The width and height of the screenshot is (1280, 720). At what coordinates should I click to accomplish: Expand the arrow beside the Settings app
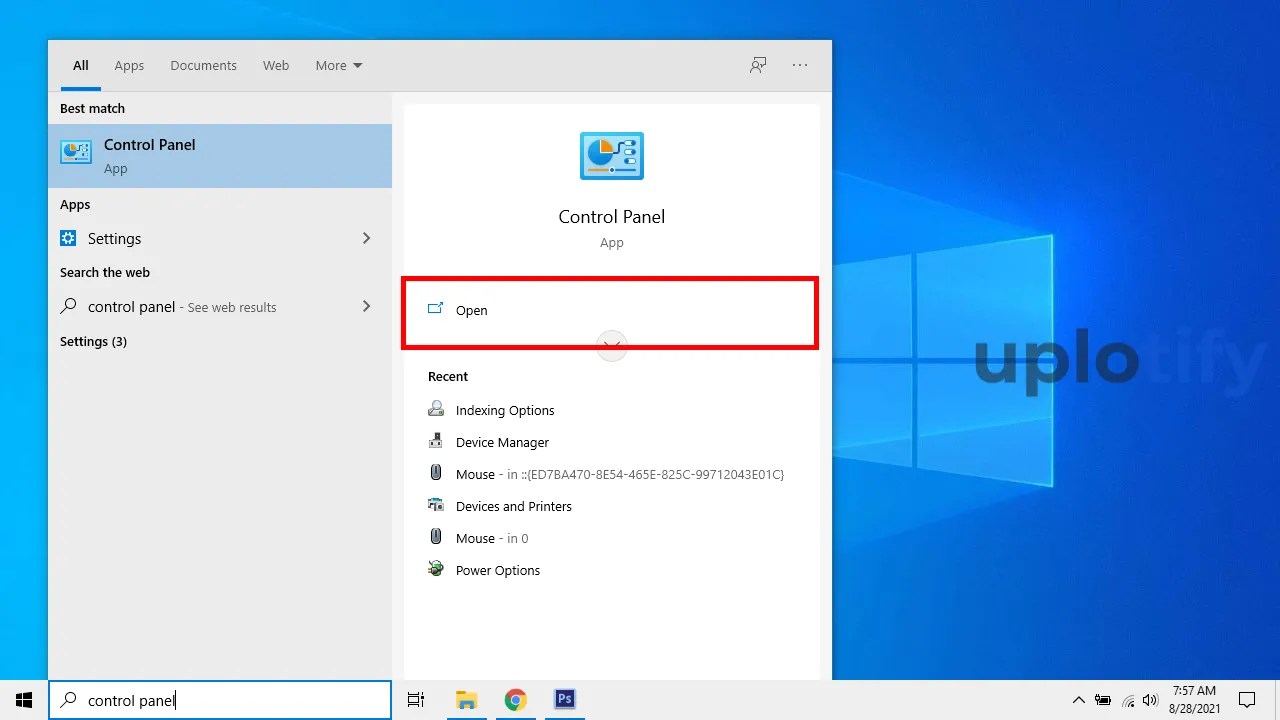(366, 238)
